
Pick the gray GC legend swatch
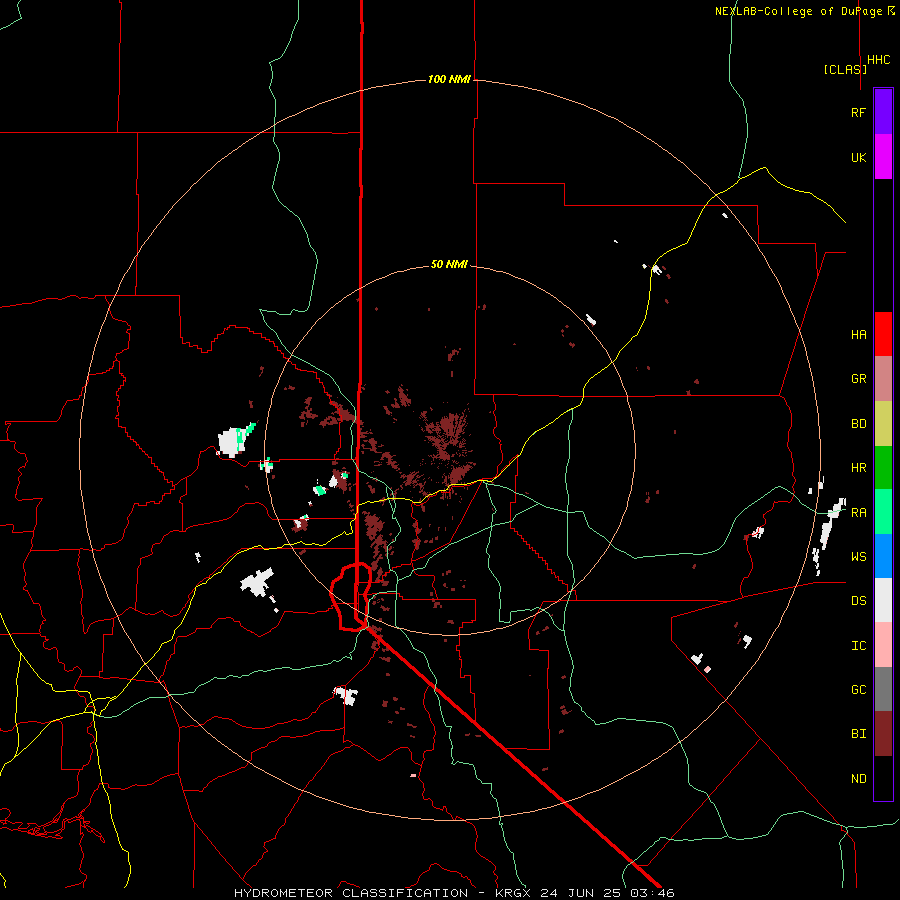(883, 689)
